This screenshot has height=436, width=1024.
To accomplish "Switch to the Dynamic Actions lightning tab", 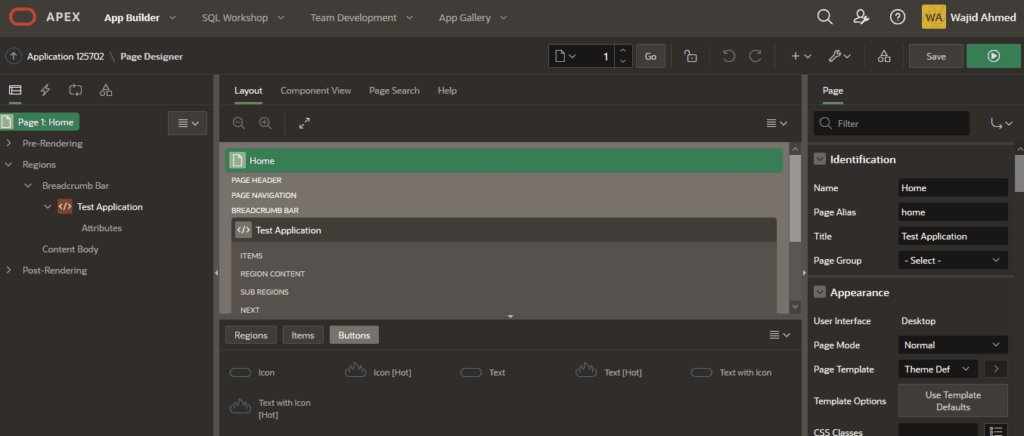I will point(45,90).
